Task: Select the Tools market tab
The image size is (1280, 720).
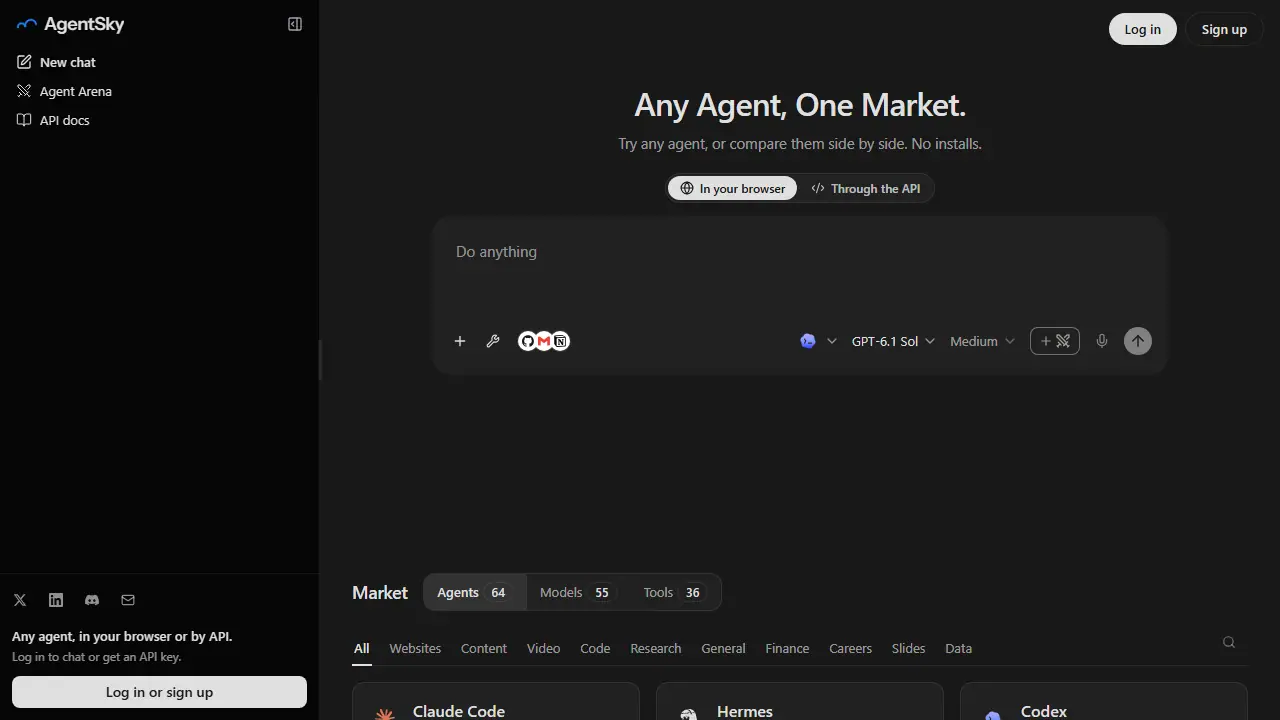Action: point(675,592)
